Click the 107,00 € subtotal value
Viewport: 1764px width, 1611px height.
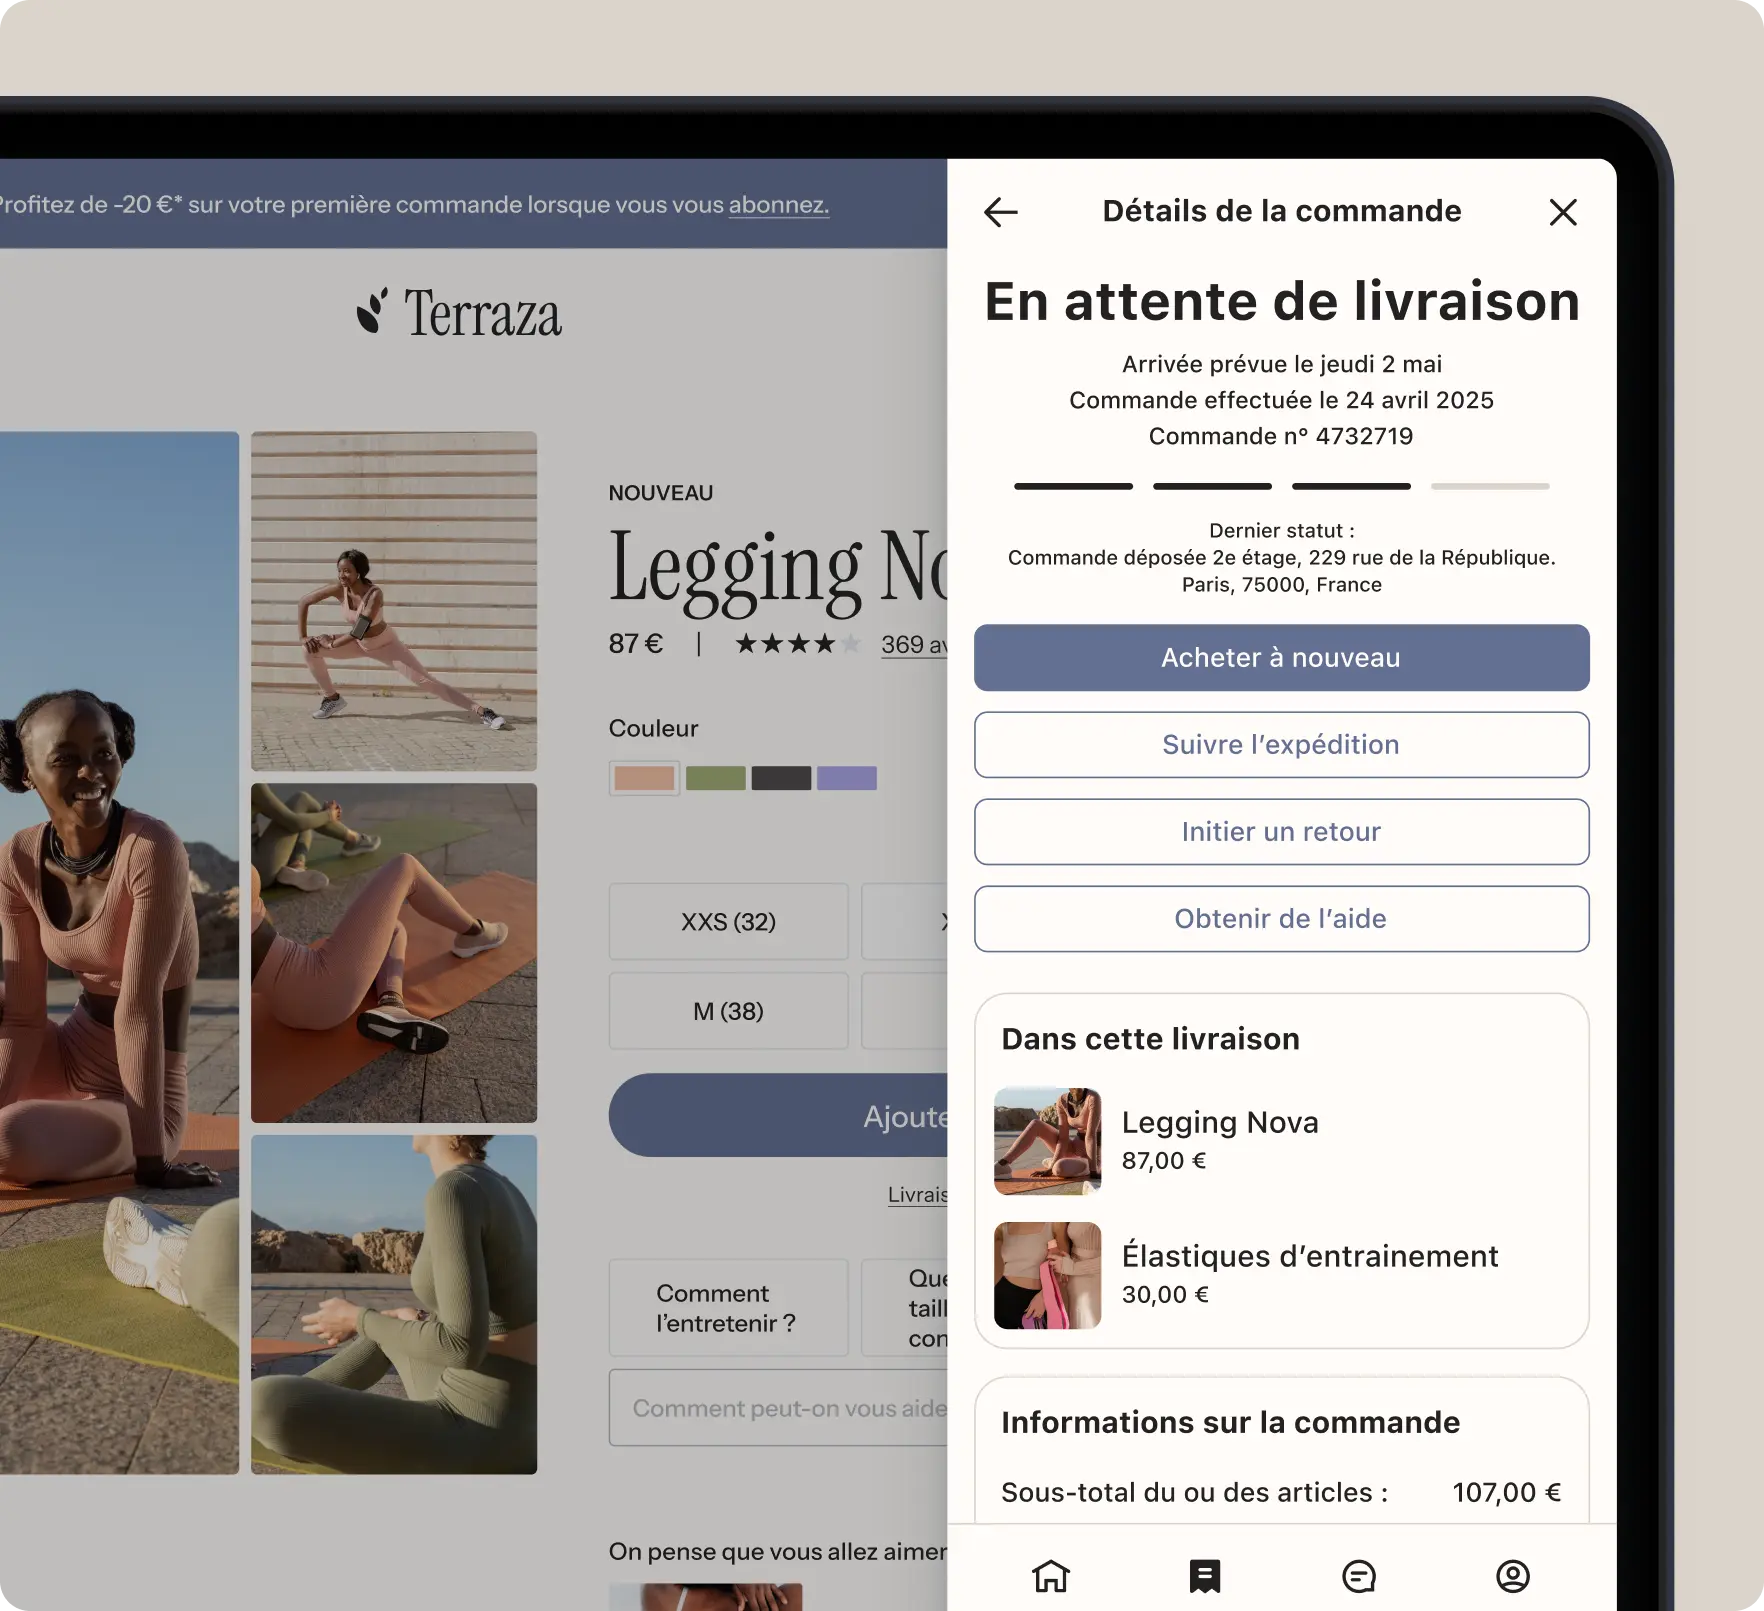(x=1506, y=1493)
